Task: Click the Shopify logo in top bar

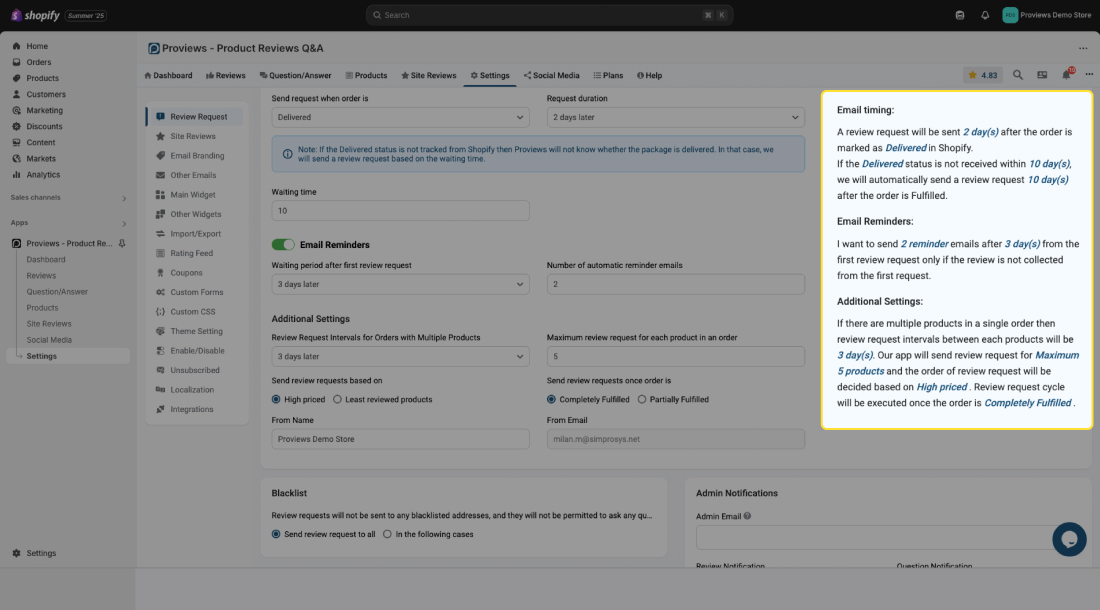Action: (35, 15)
